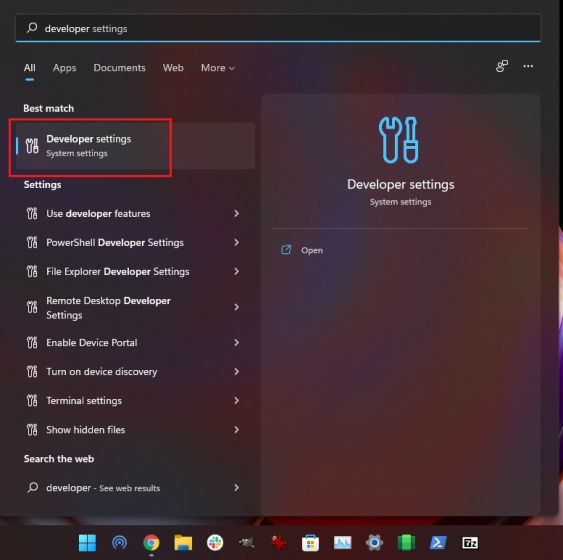
Task: Open the graph monitor app icon on the taskbar
Action: (343, 543)
